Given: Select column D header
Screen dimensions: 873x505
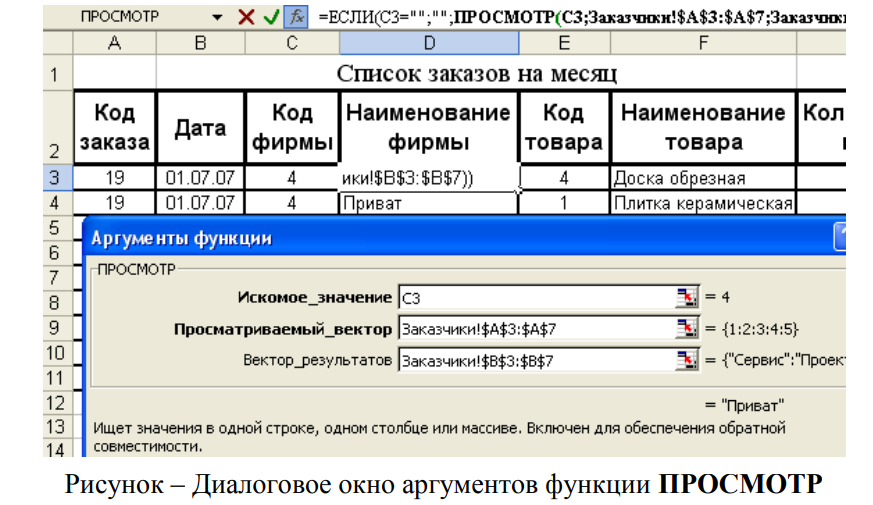Looking at the screenshot, I should coord(429,43).
